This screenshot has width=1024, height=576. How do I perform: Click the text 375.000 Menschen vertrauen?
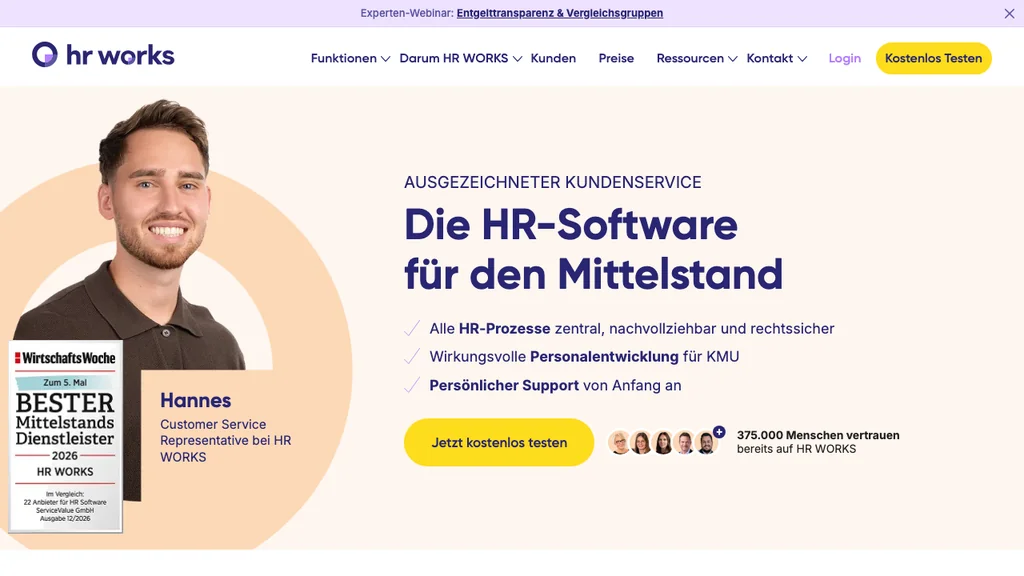(818, 435)
